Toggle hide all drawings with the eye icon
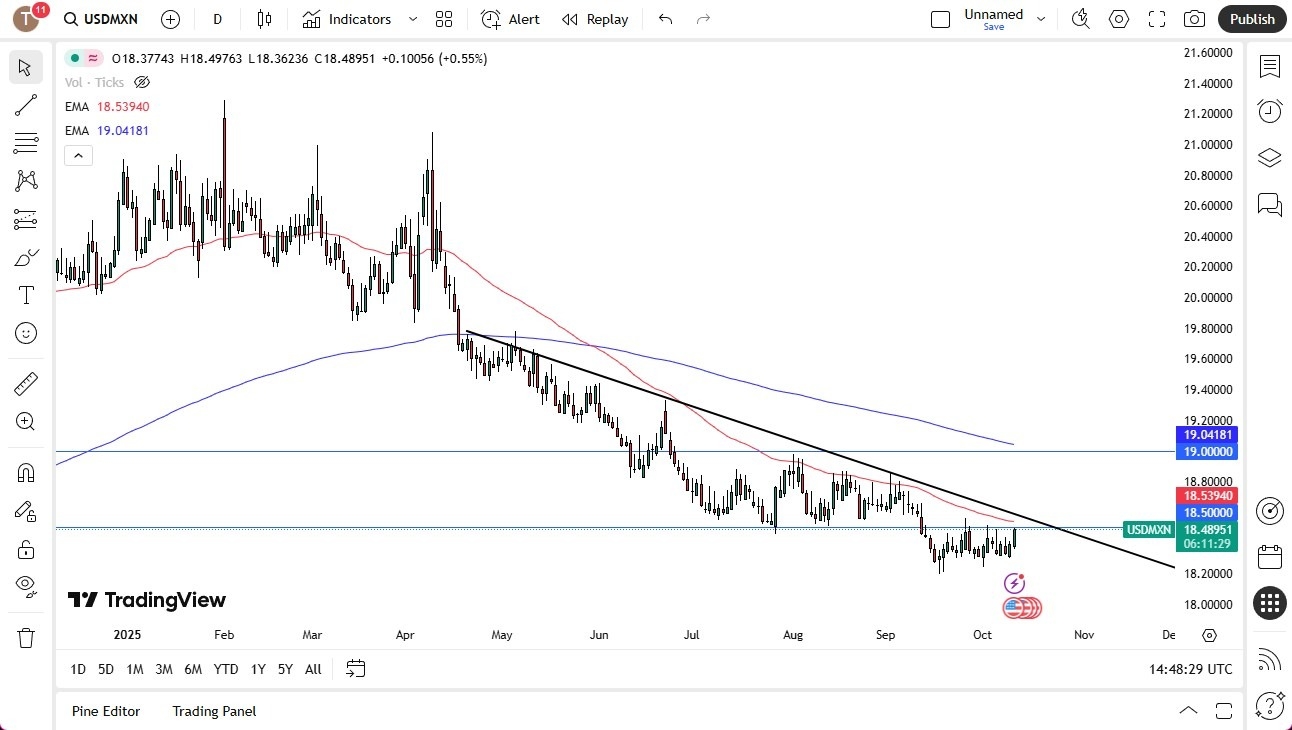Viewport: 1292px width, 730px height. (x=25, y=586)
